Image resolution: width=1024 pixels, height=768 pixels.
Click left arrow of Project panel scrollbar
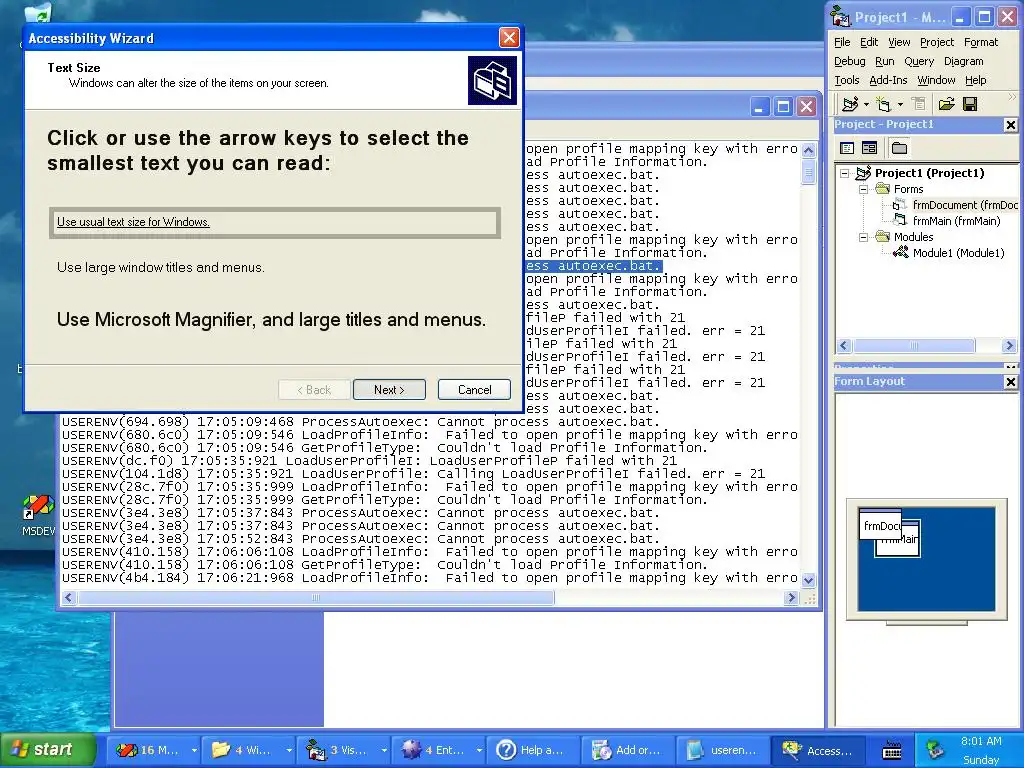844,345
